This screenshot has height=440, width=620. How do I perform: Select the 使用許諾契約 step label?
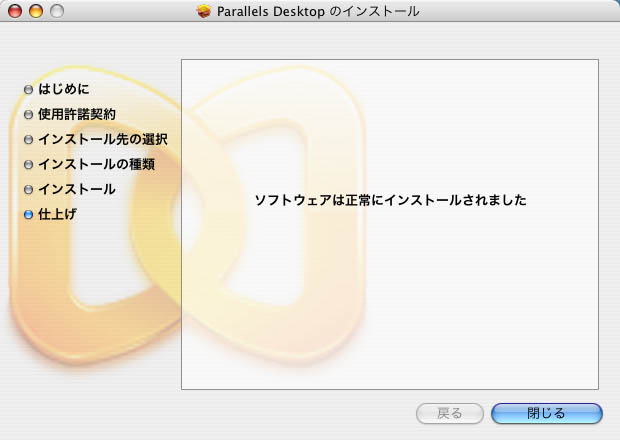coord(76,114)
